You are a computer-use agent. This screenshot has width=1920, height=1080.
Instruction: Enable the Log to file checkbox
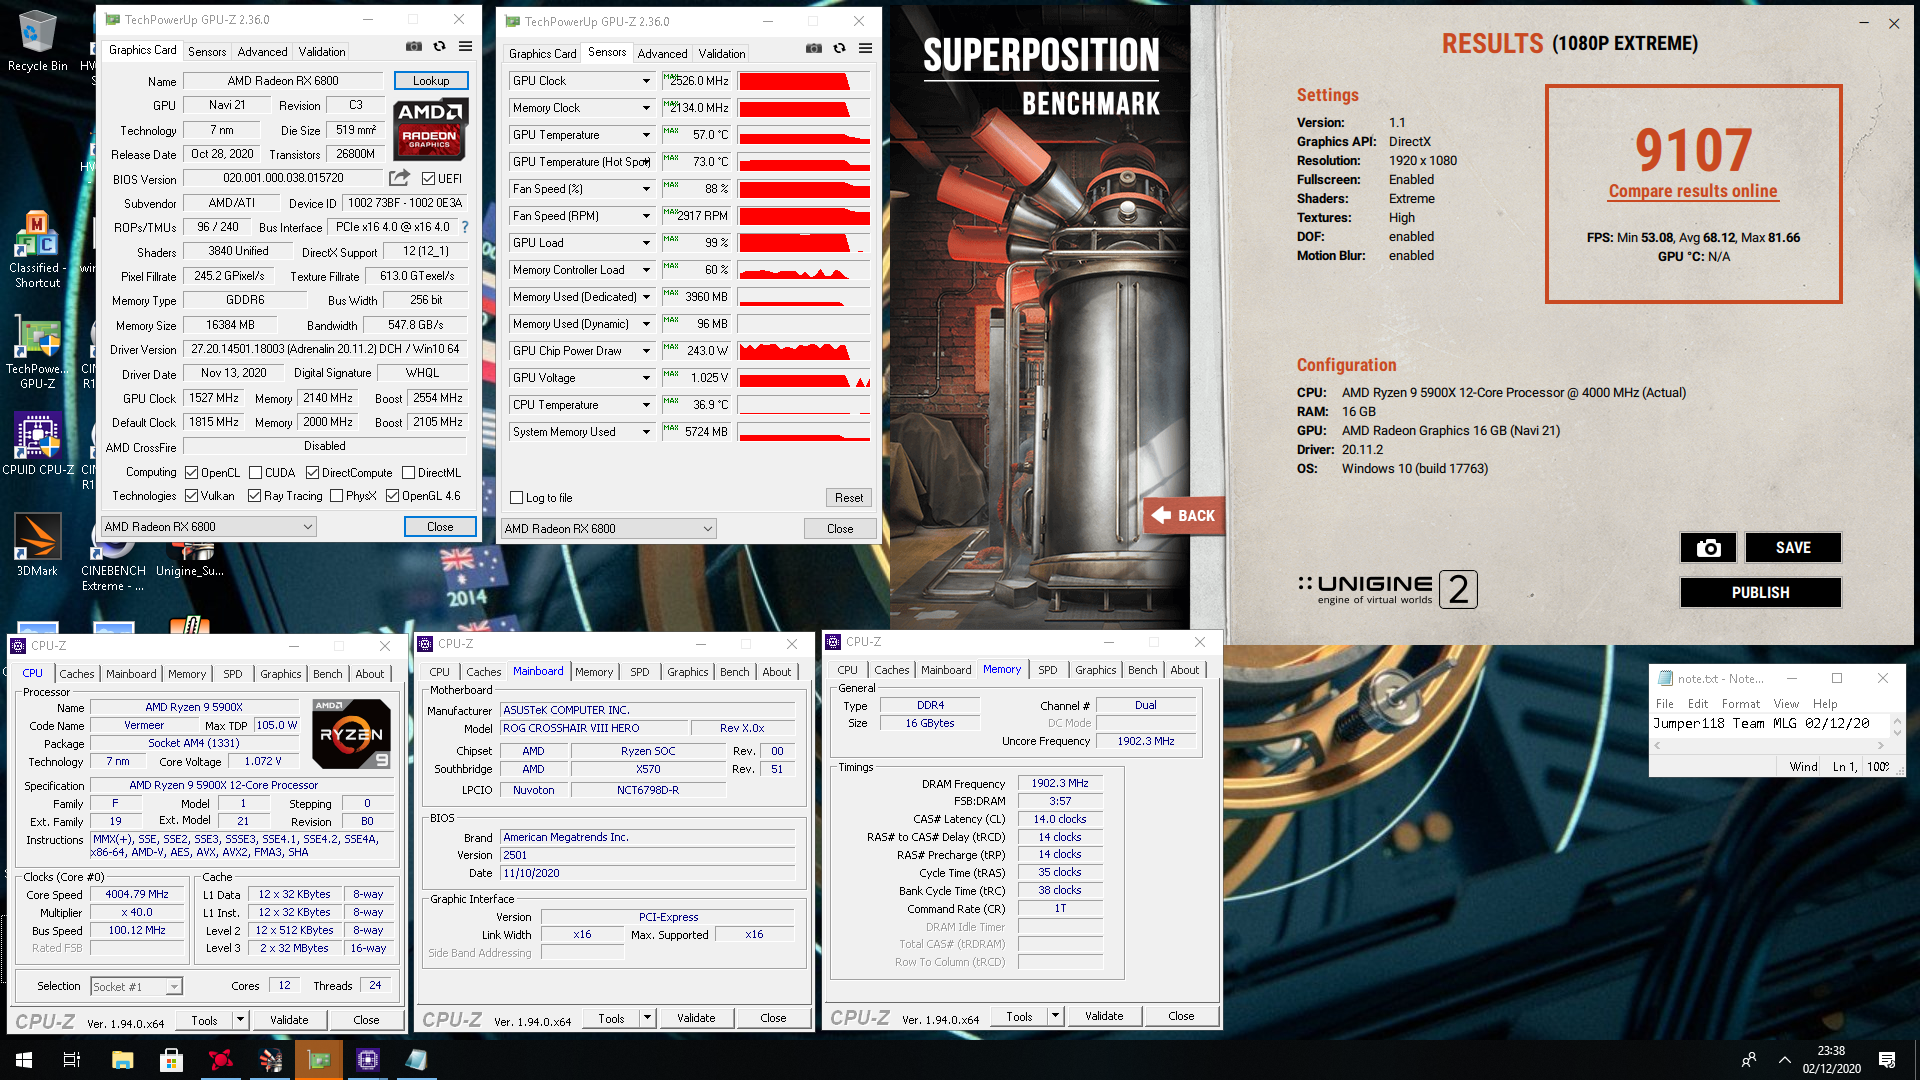[516, 498]
